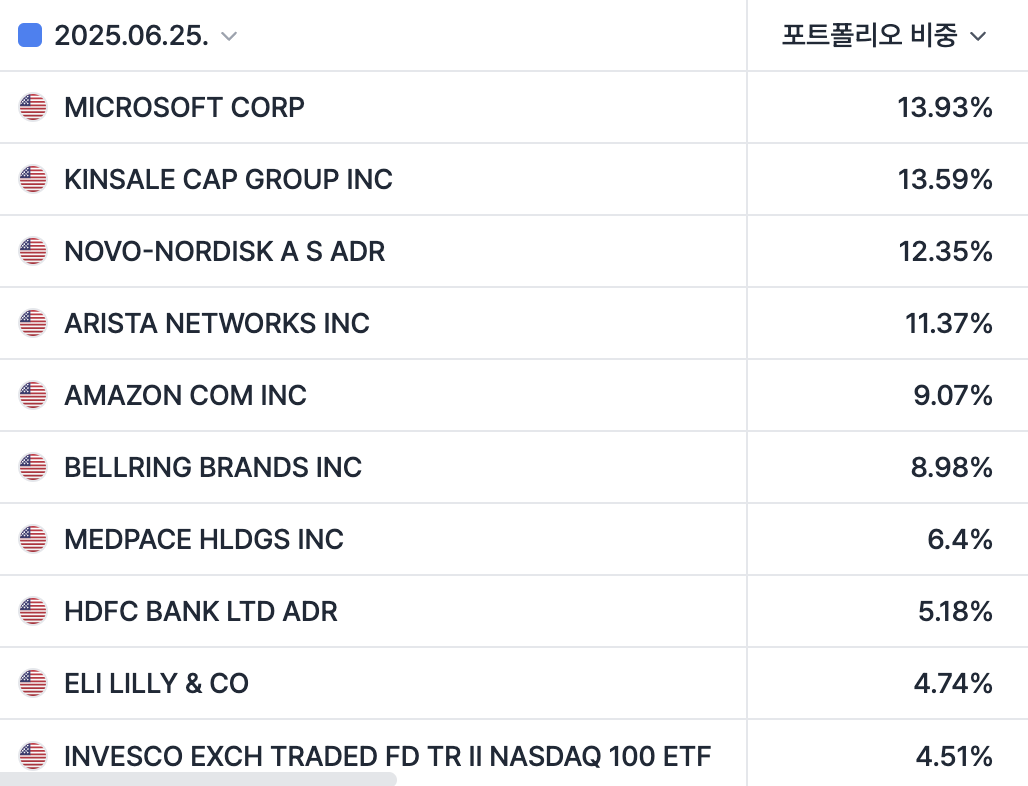Select the AMAZON COM INC row name
Image resolution: width=1028 pixels, height=786 pixels.
point(185,395)
